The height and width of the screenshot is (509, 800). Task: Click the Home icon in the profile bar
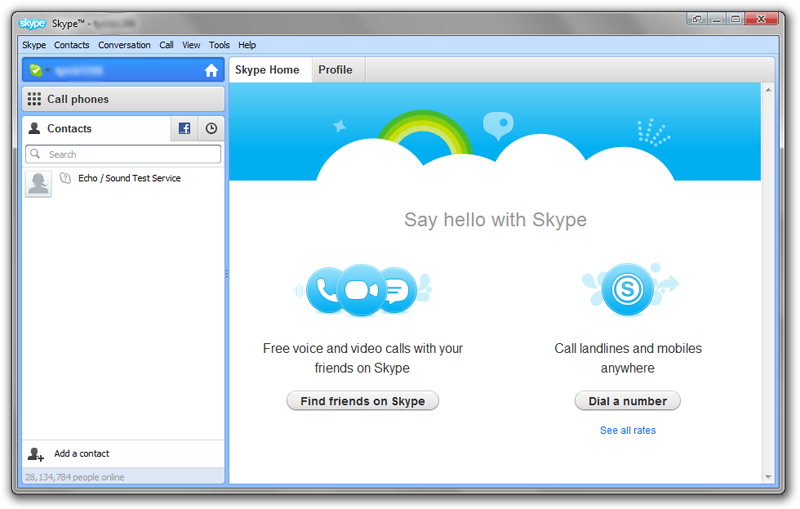point(211,70)
